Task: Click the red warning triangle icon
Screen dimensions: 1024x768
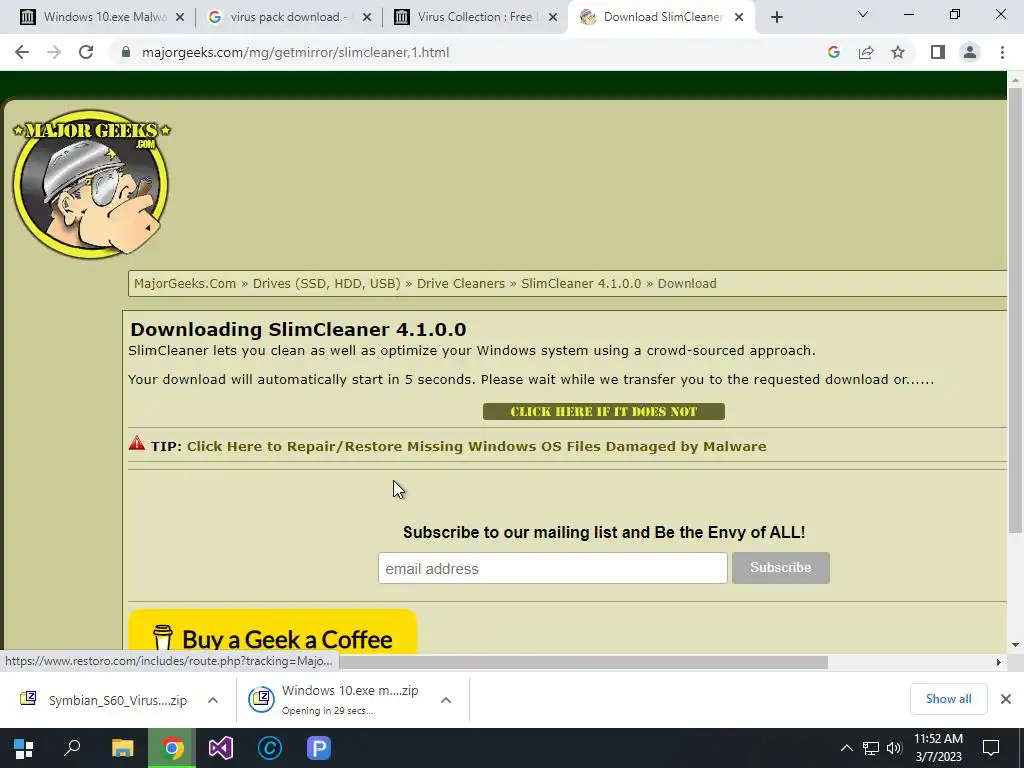Action: pos(136,444)
